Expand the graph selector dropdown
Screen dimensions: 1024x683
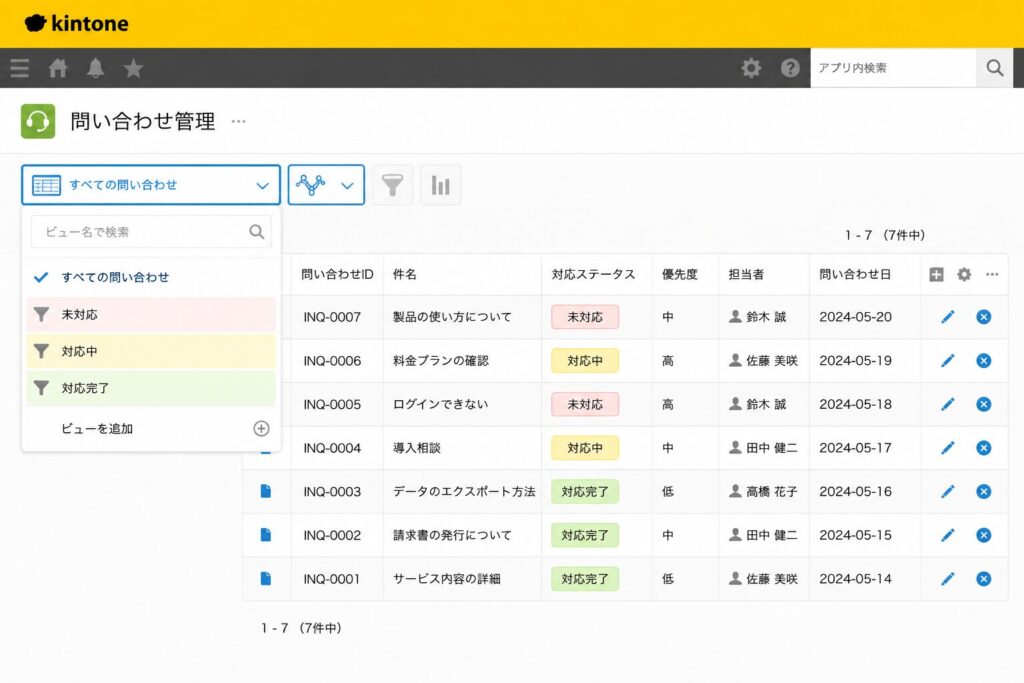tap(326, 185)
